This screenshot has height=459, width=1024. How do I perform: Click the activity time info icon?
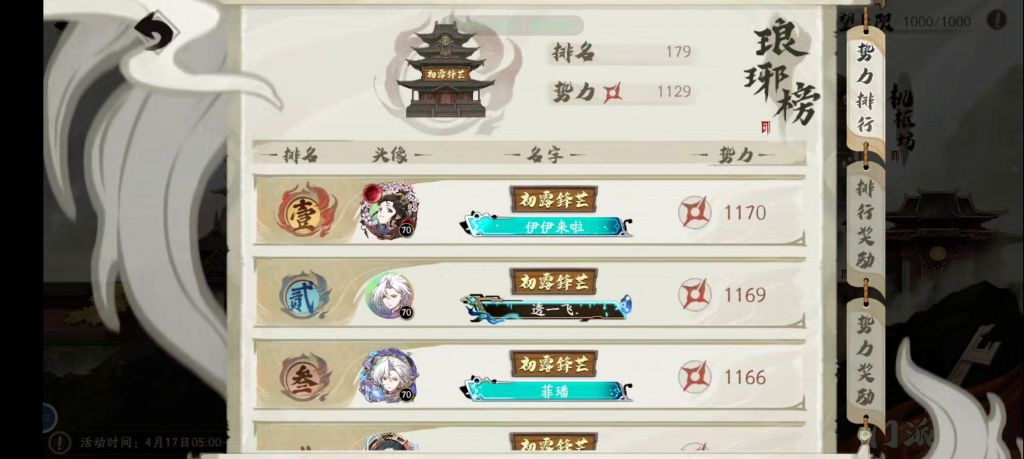tap(59, 442)
